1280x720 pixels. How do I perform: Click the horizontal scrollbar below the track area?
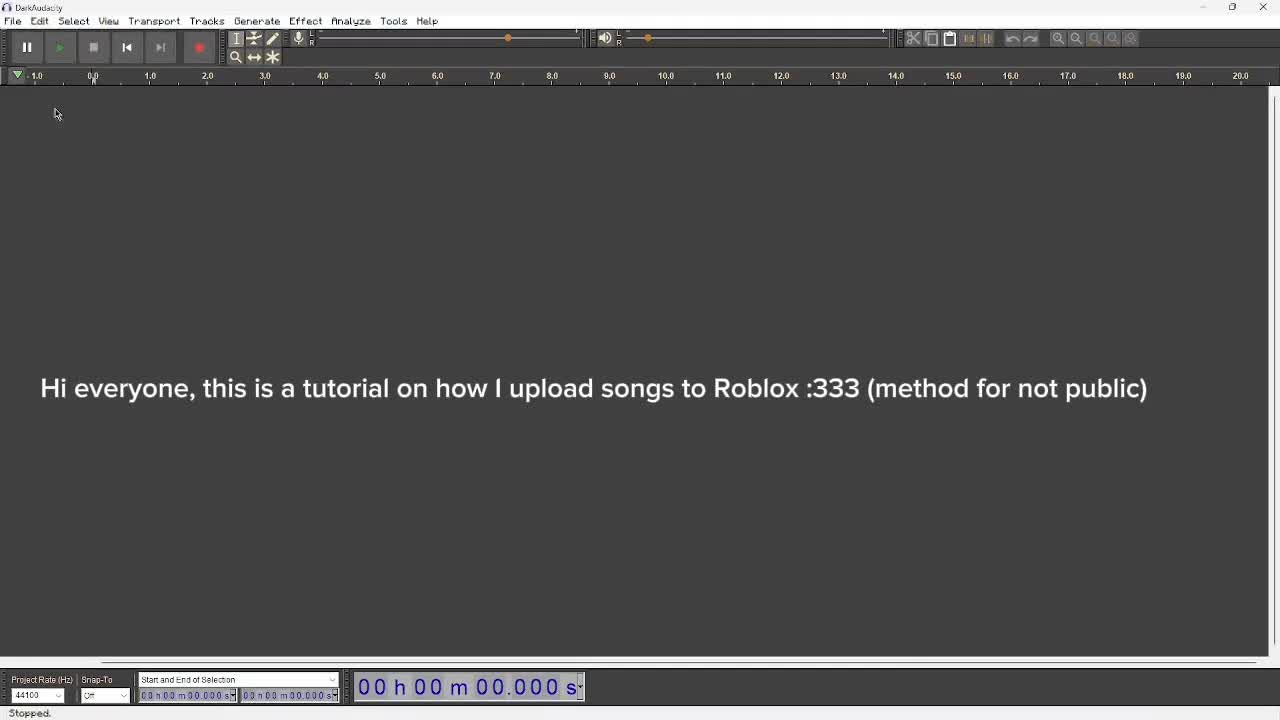(678, 662)
